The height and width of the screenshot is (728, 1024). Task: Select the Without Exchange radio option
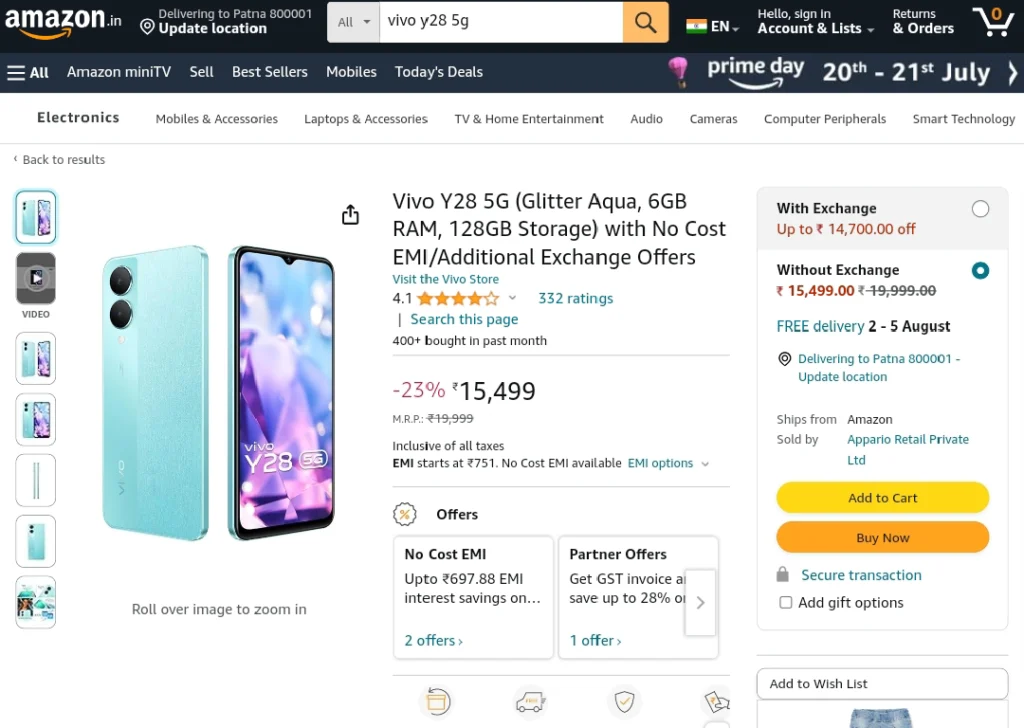(980, 270)
